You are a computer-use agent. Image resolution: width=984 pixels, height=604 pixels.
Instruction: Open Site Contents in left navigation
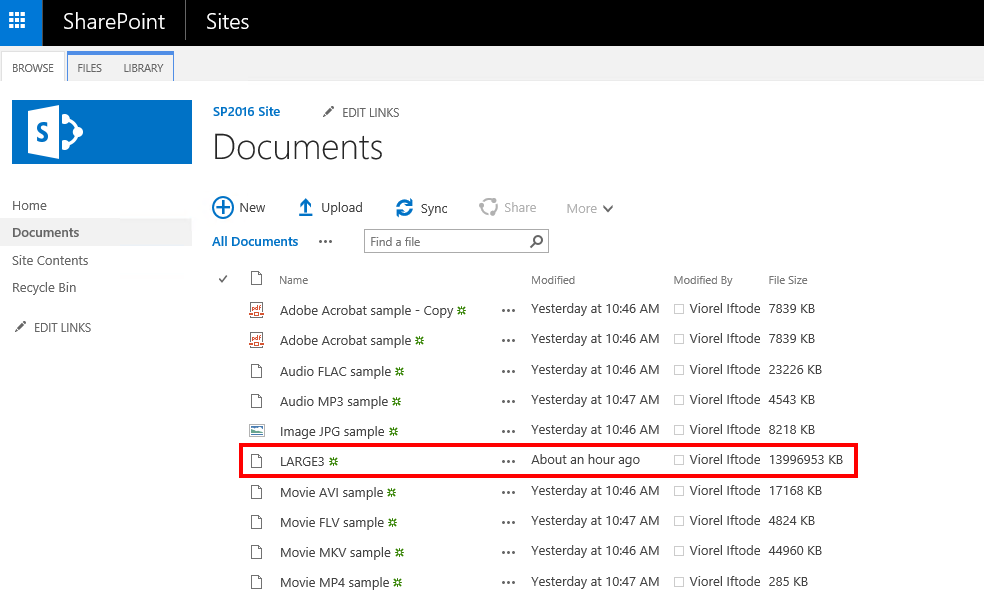tap(50, 260)
